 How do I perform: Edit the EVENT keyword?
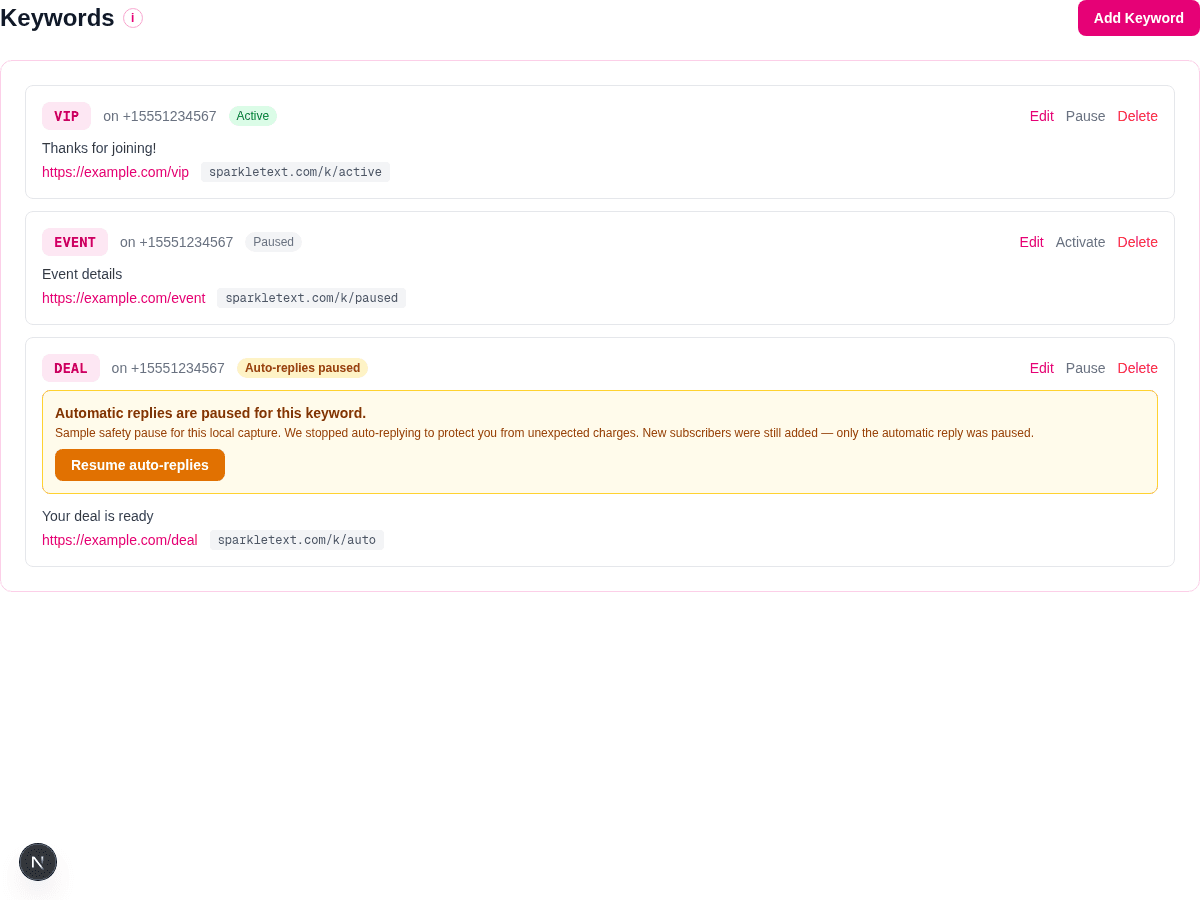(1032, 242)
